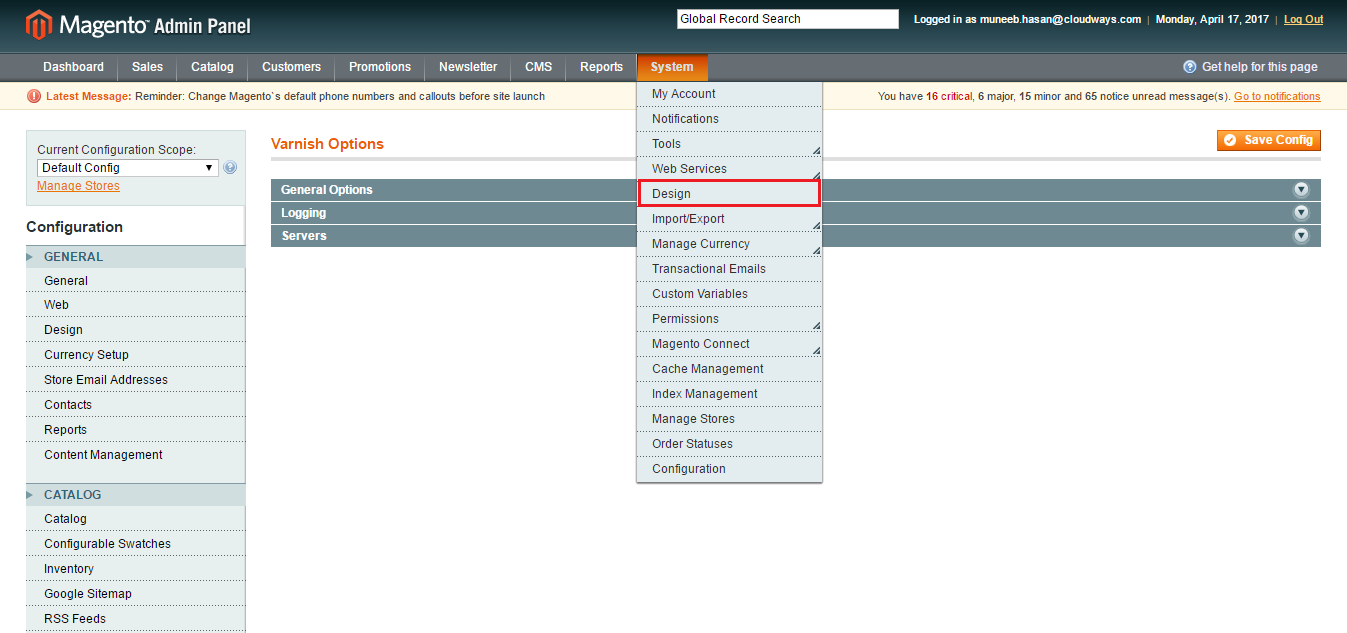The width and height of the screenshot is (1347, 633).
Task: Click the Manage Stores link under scope
Action: click(x=78, y=186)
